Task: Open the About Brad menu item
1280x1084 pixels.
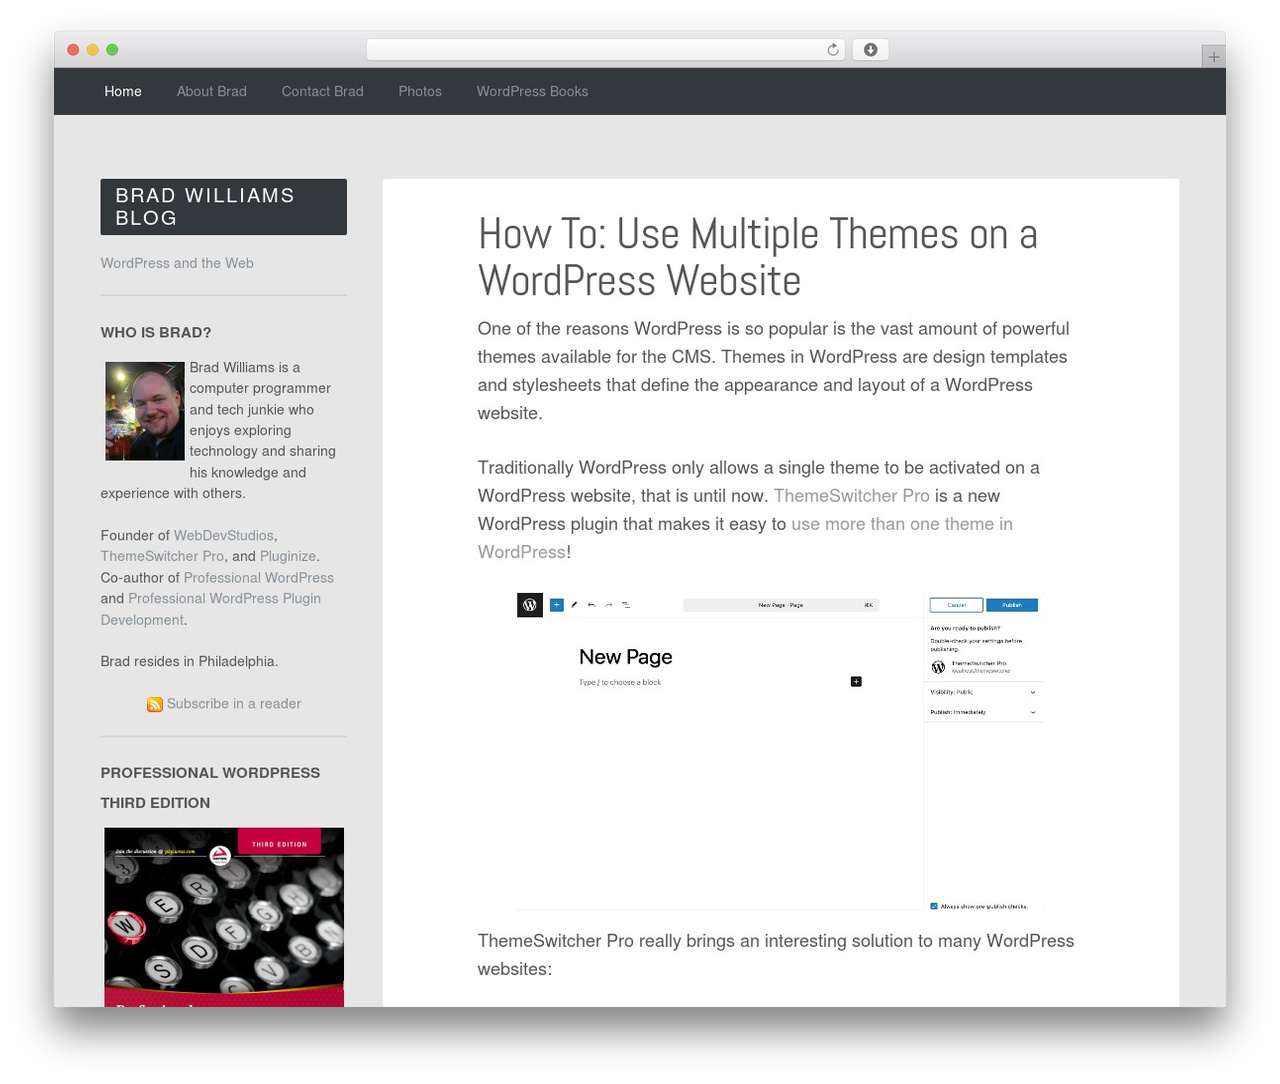Action: click(x=212, y=91)
